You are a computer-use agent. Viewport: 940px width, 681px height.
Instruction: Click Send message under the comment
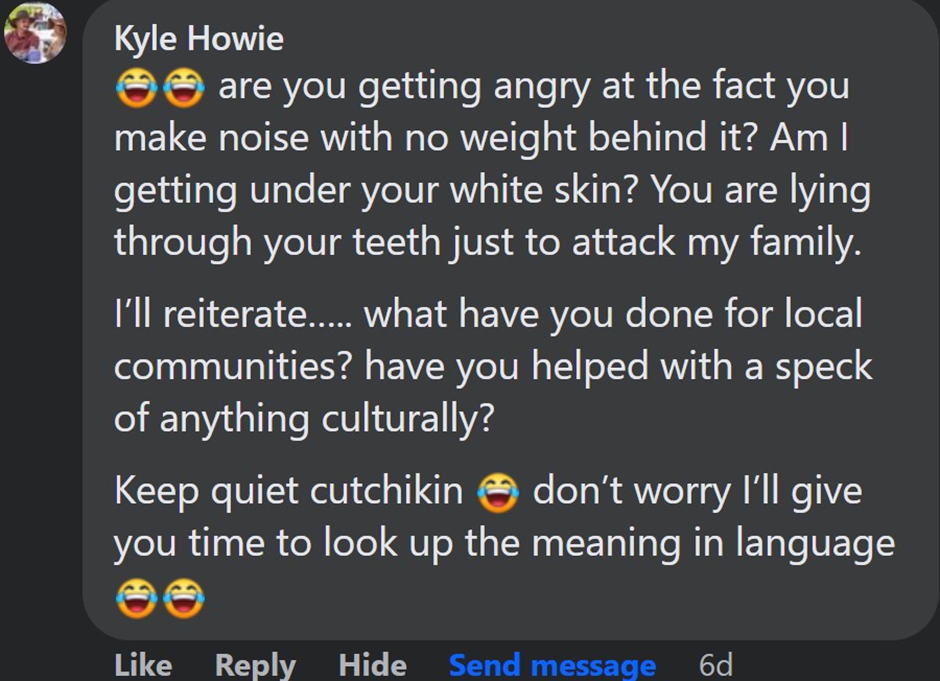552,664
